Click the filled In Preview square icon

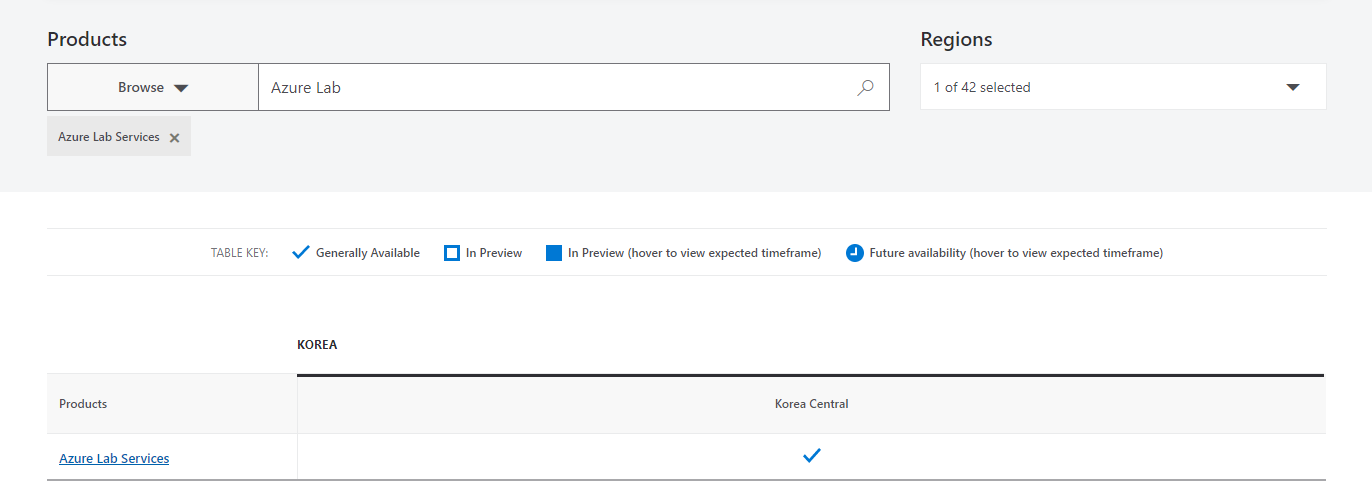click(x=554, y=253)
